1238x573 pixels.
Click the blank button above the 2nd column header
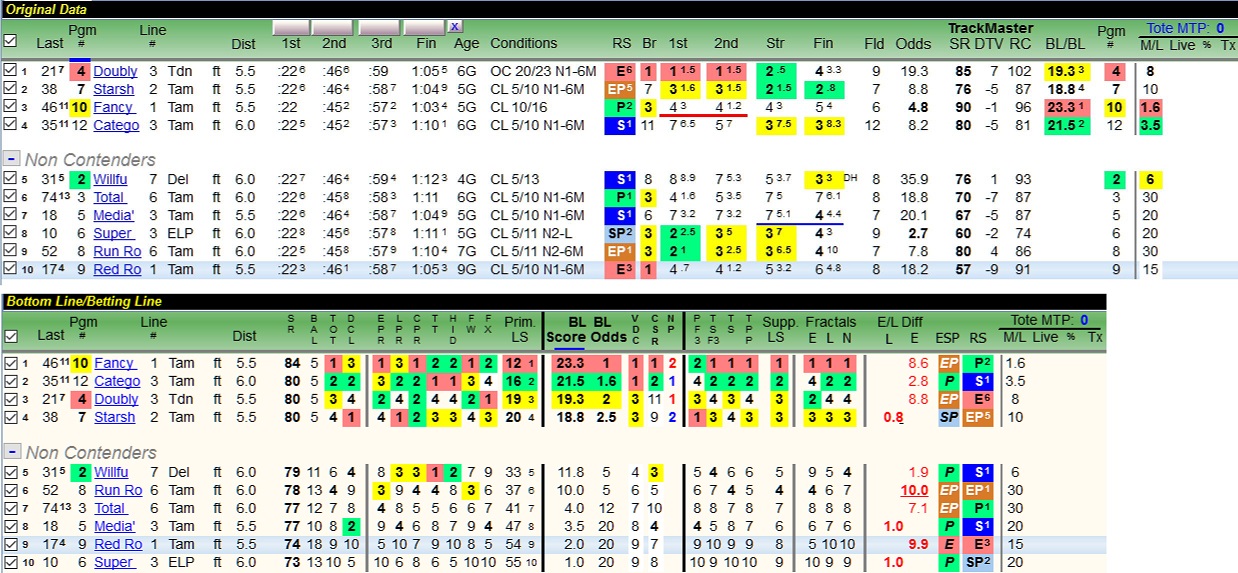pos(332,27)
